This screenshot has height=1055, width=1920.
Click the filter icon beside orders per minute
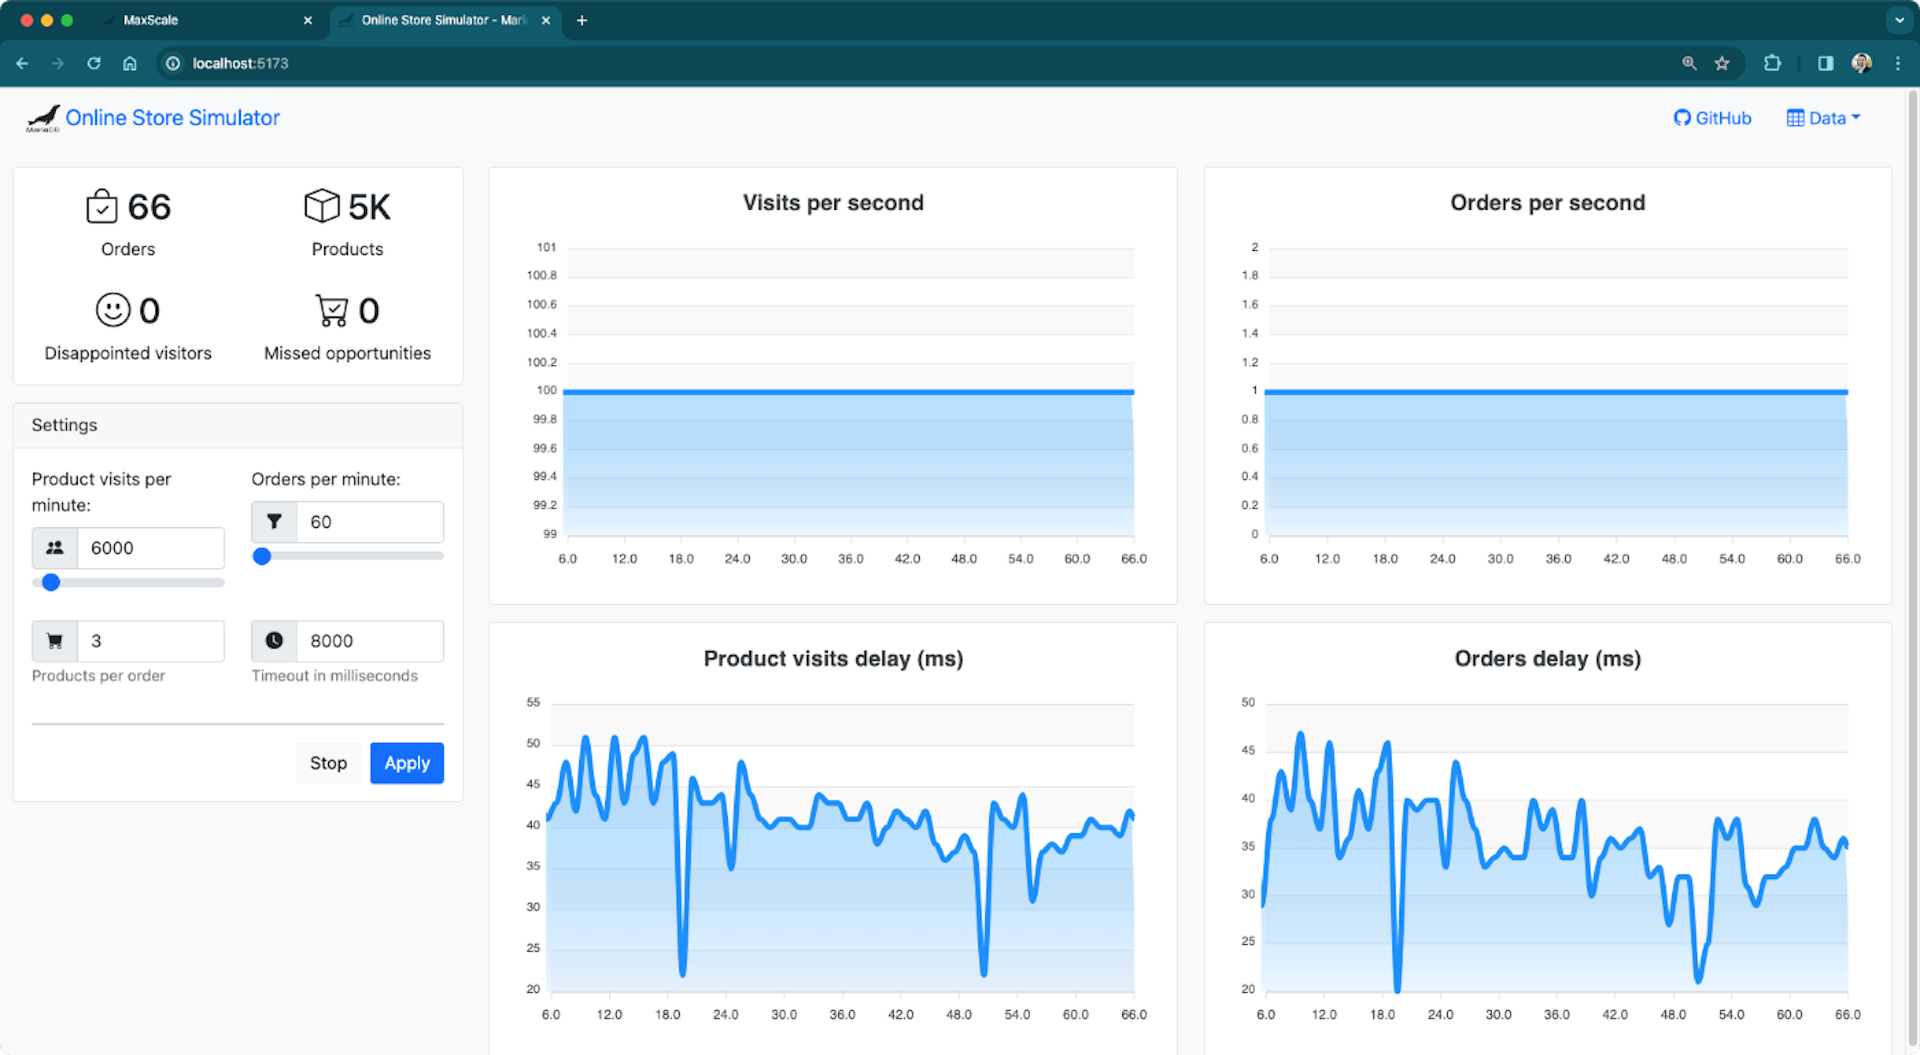coord(273,521)
